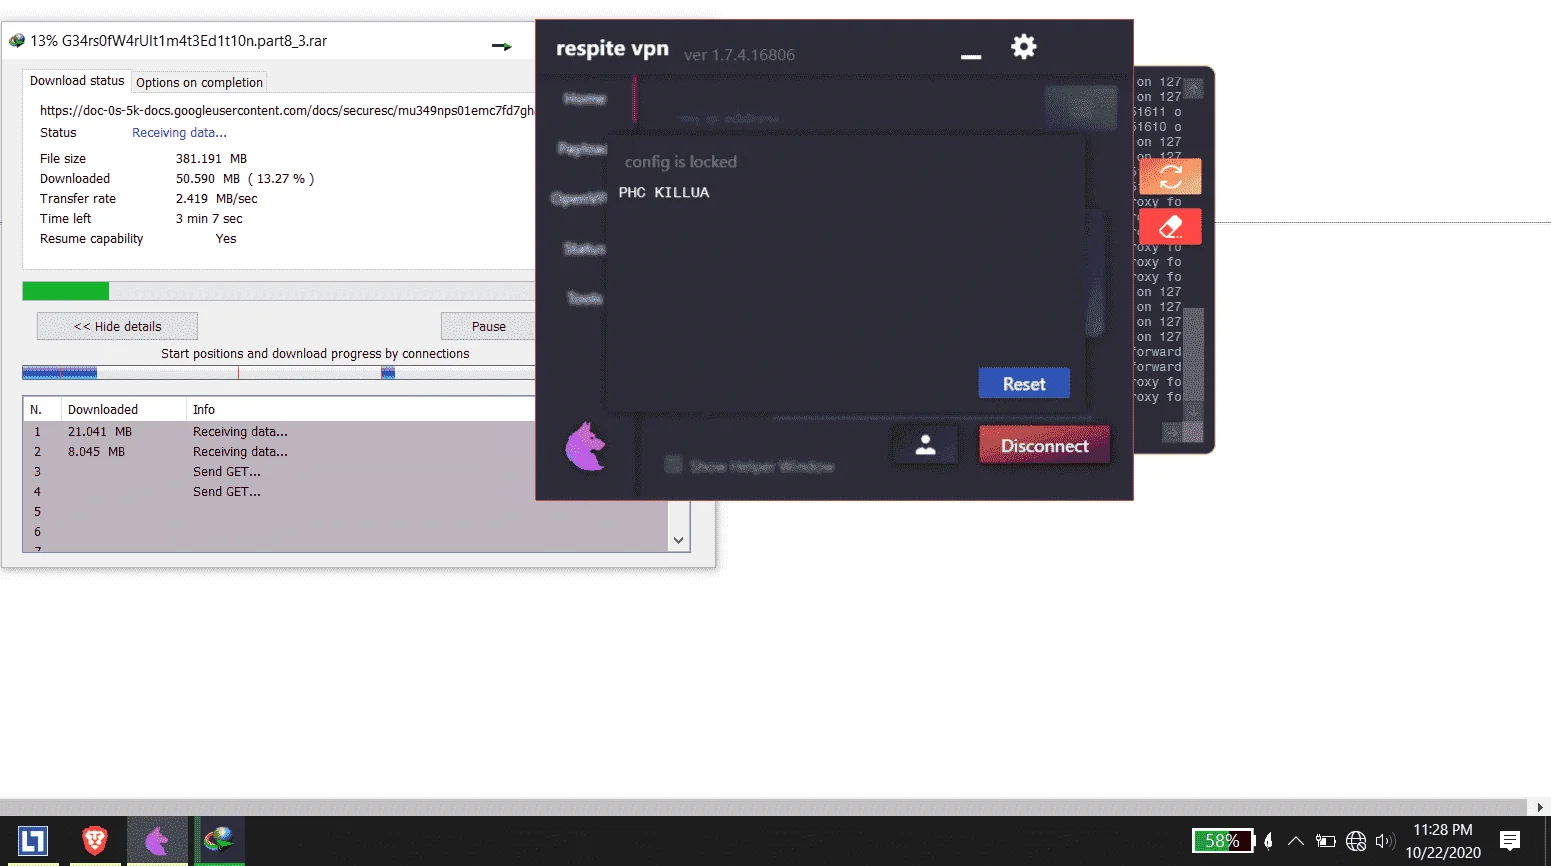Click the purple wolf logo
This screenshot has height=866, width=1551.
586,446
